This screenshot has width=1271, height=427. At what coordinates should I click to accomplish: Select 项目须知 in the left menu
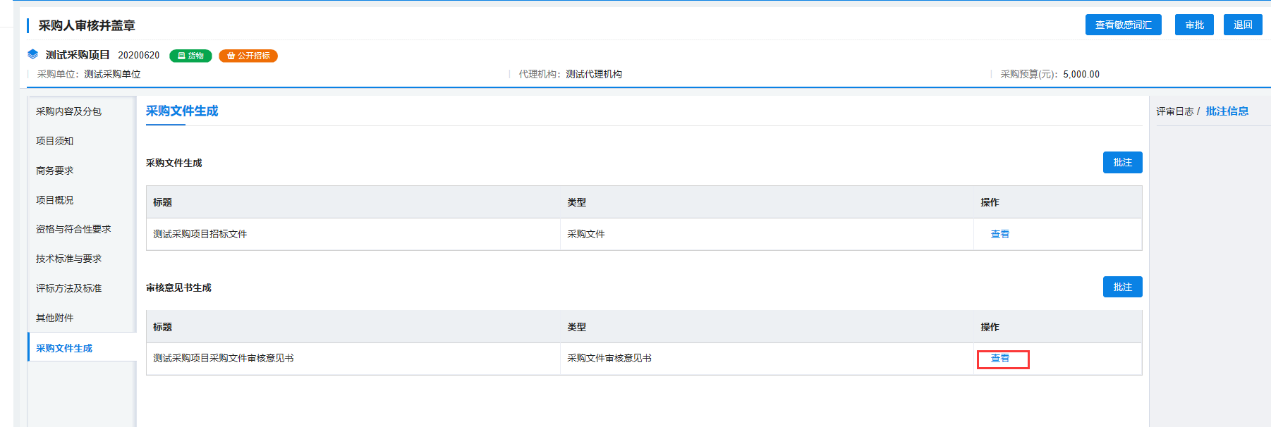(55, 141)
